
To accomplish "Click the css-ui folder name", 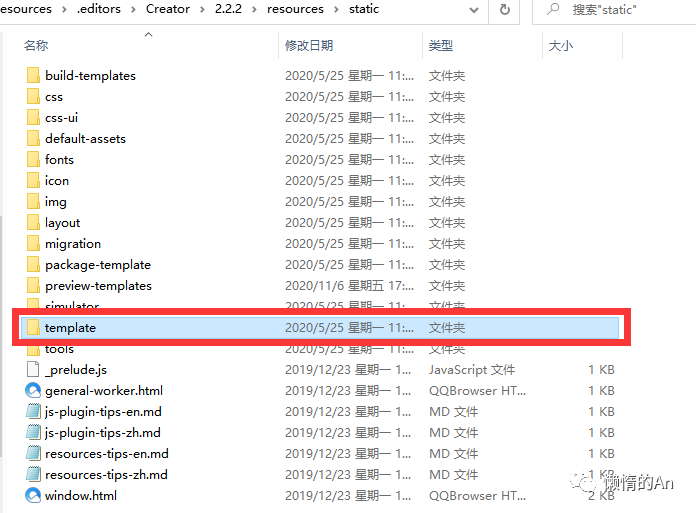I will [61, 118].
